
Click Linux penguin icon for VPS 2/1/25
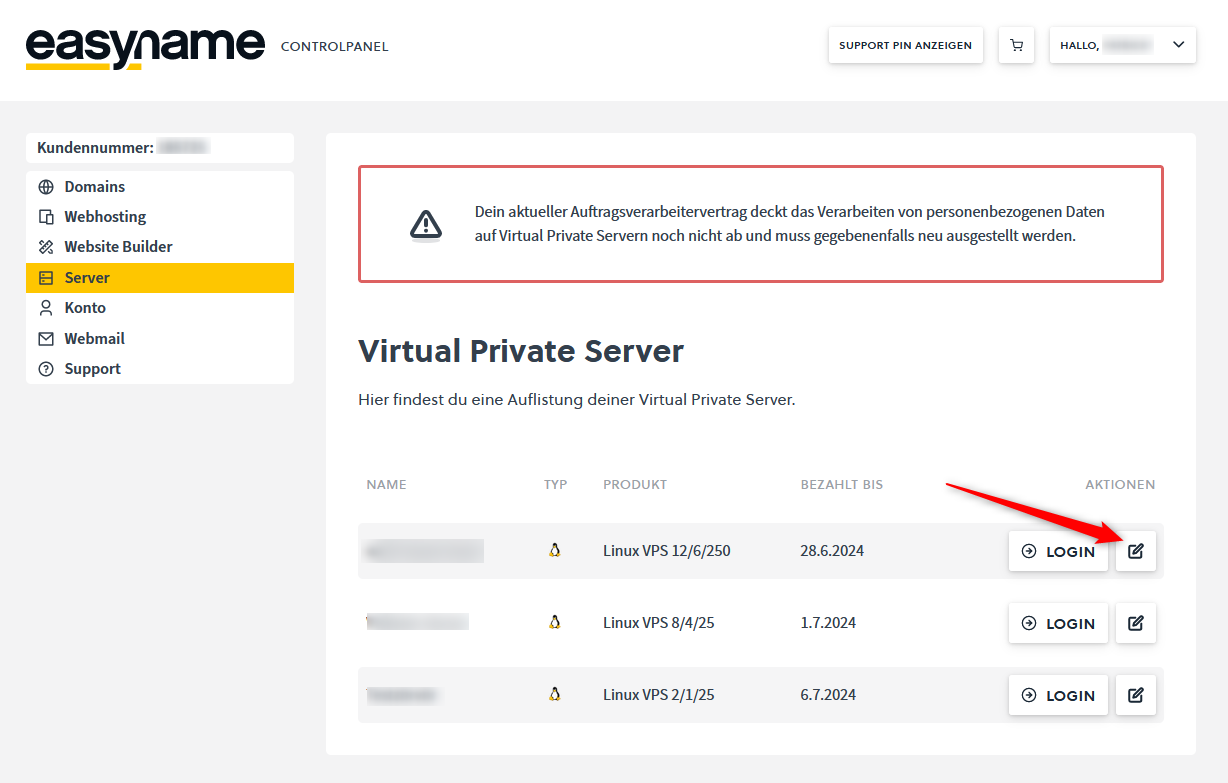[x=554, y=694]
